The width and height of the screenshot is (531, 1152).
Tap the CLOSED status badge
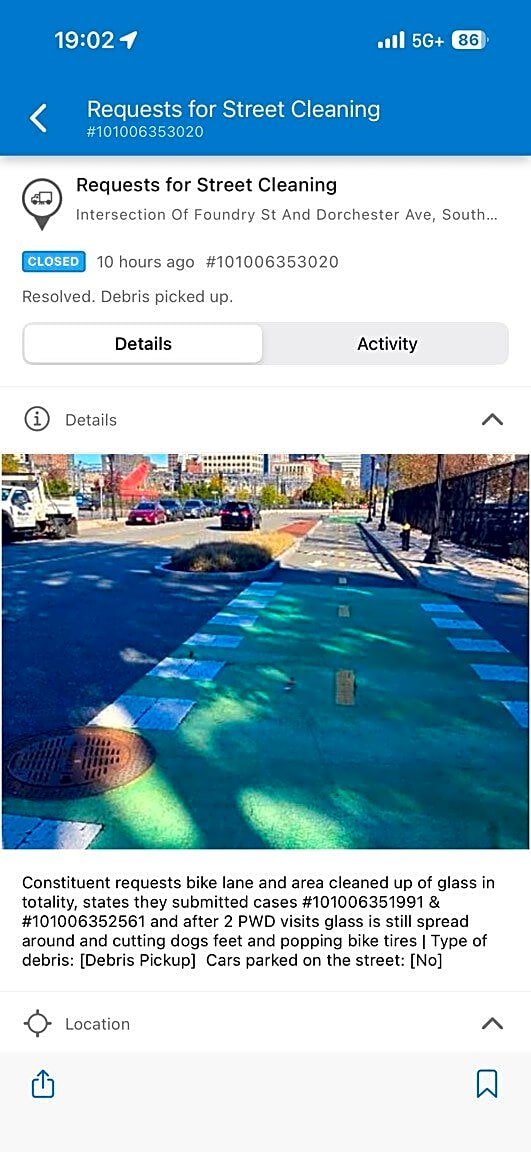pos(54,262)
